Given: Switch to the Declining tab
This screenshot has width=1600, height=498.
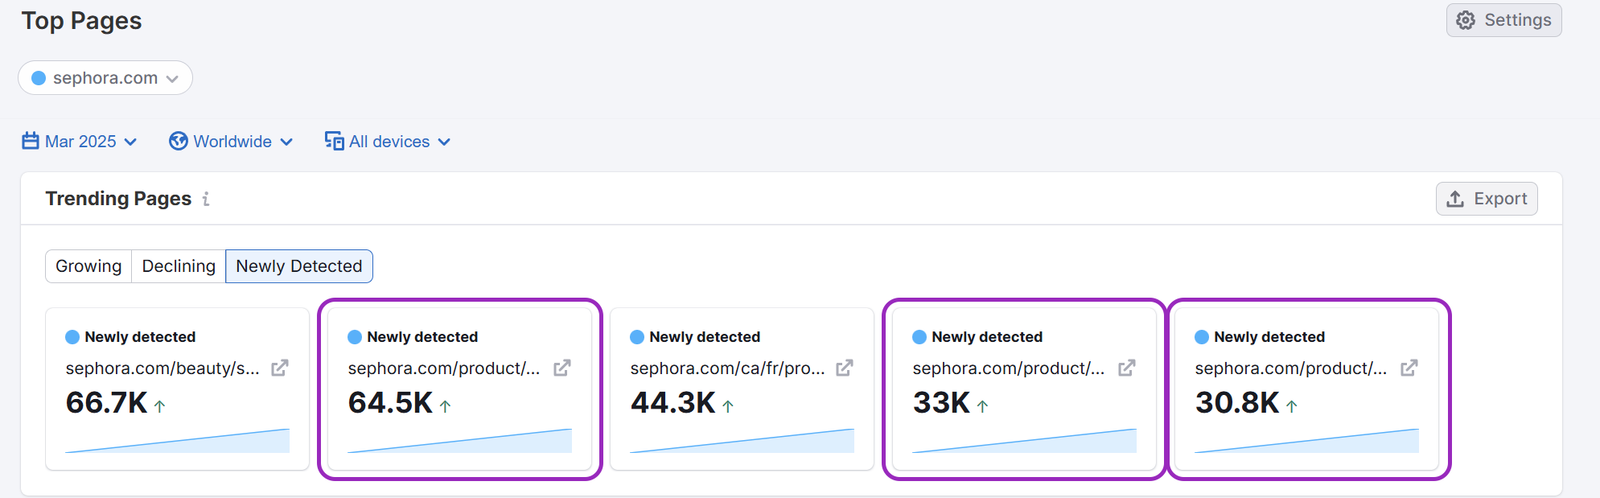Looking at the screenshot, I should tap(178, 266).
